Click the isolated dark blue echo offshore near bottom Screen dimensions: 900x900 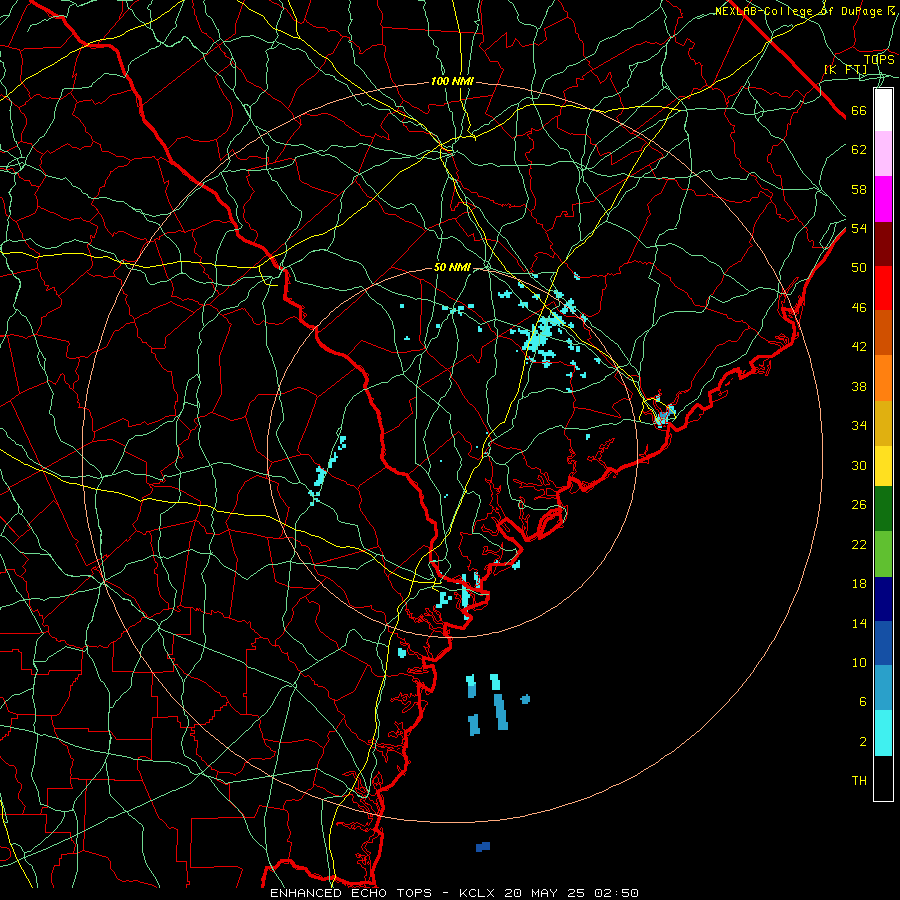click(x=483, y=847)
